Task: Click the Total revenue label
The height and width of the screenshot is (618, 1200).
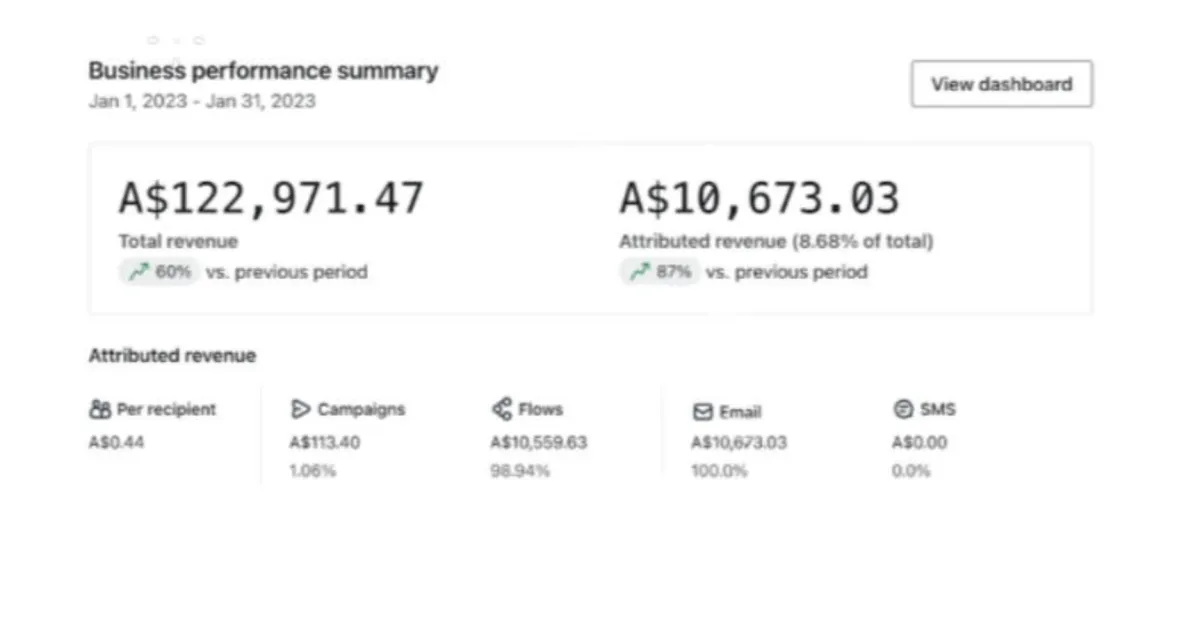Action: [x=178, y=241]
